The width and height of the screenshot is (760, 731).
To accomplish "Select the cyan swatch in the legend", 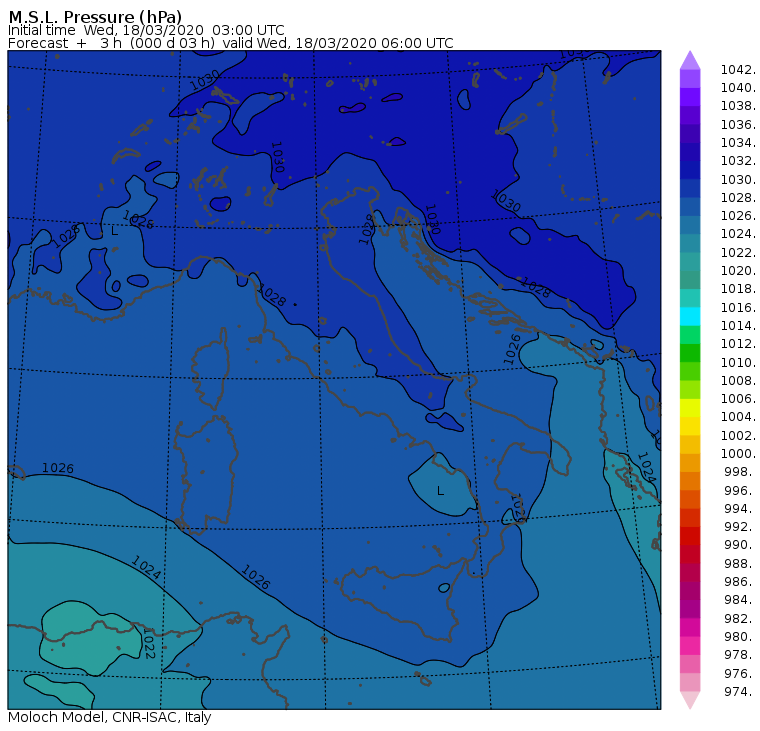I will [690, 317].
